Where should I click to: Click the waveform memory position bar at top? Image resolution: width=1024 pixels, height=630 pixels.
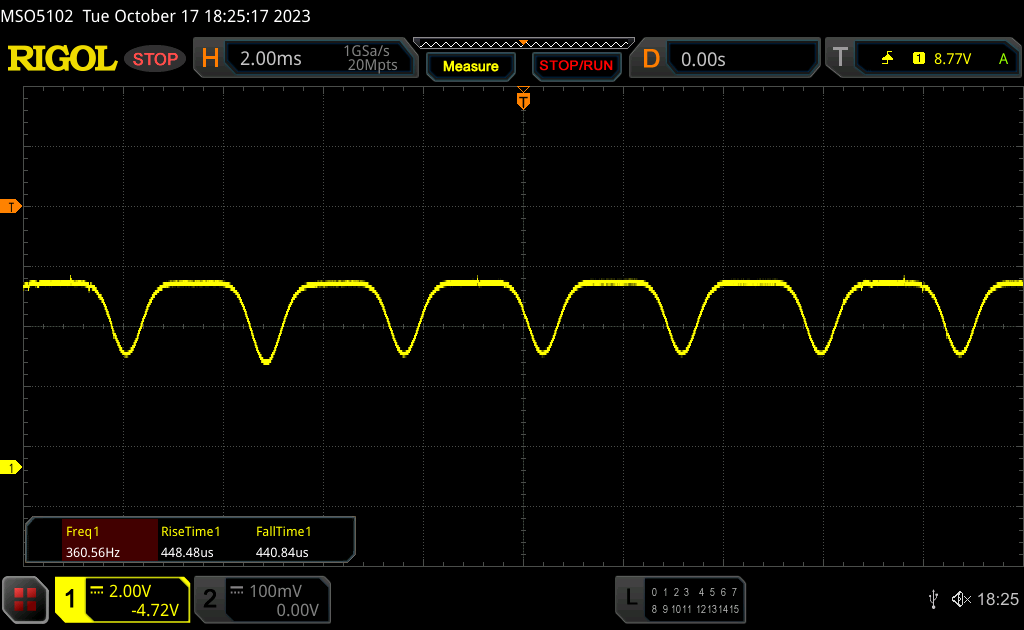pyautogui.click(x=523, y=43)
